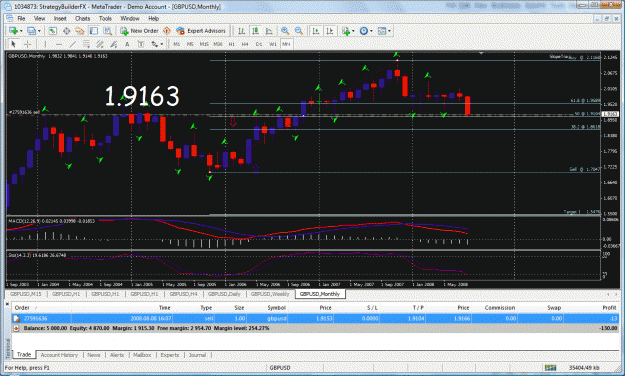Open the File menu

[x=21, y=18]
